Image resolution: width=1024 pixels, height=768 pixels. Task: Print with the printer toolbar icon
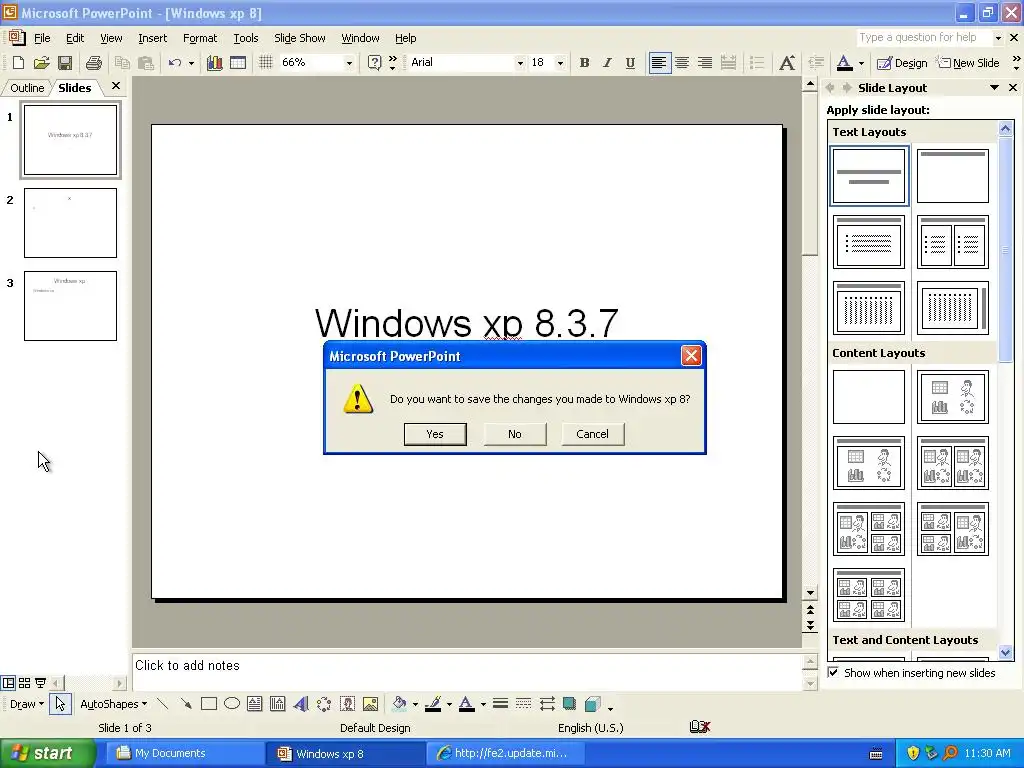point(94,63)
